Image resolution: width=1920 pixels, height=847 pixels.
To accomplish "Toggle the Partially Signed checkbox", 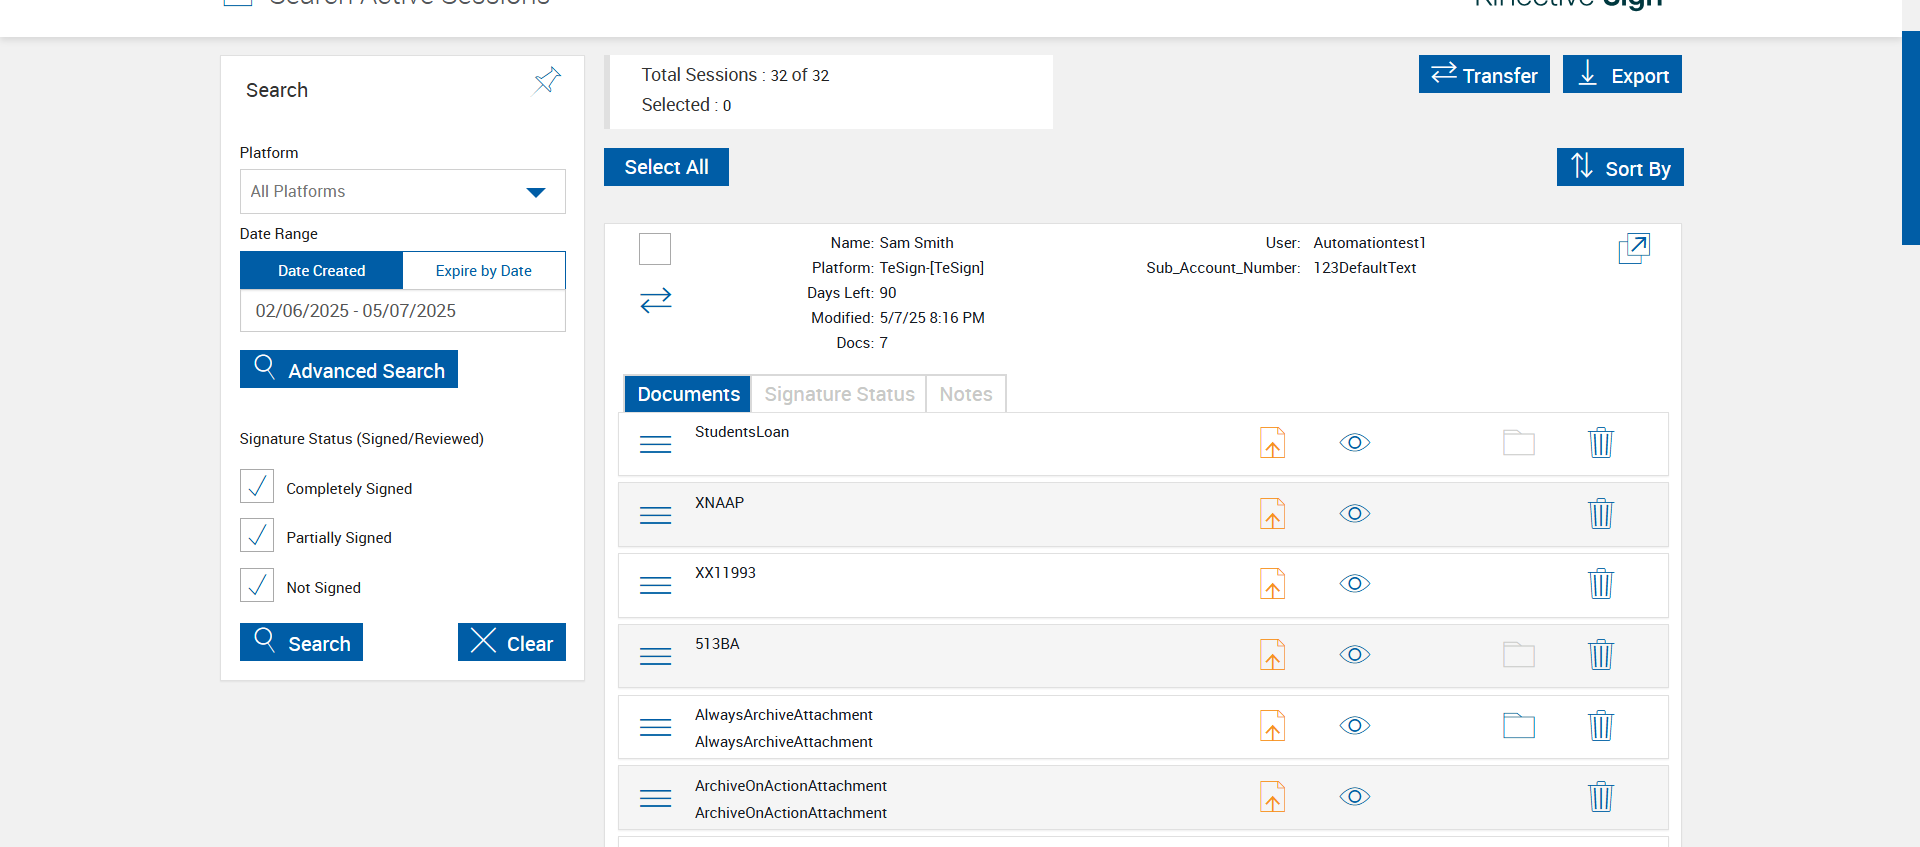I will coord(257,536).
